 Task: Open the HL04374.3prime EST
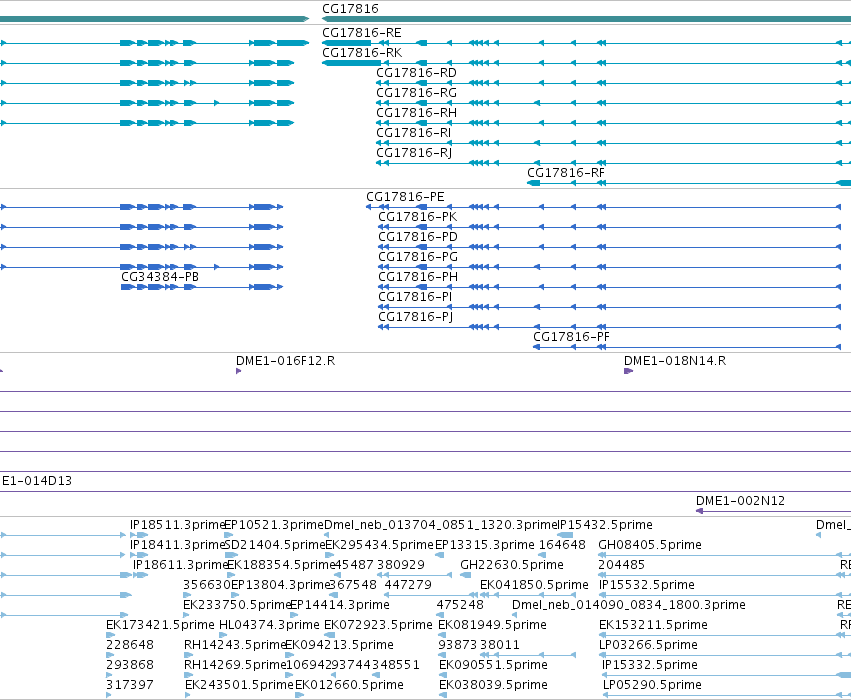(x=269, y=625)
